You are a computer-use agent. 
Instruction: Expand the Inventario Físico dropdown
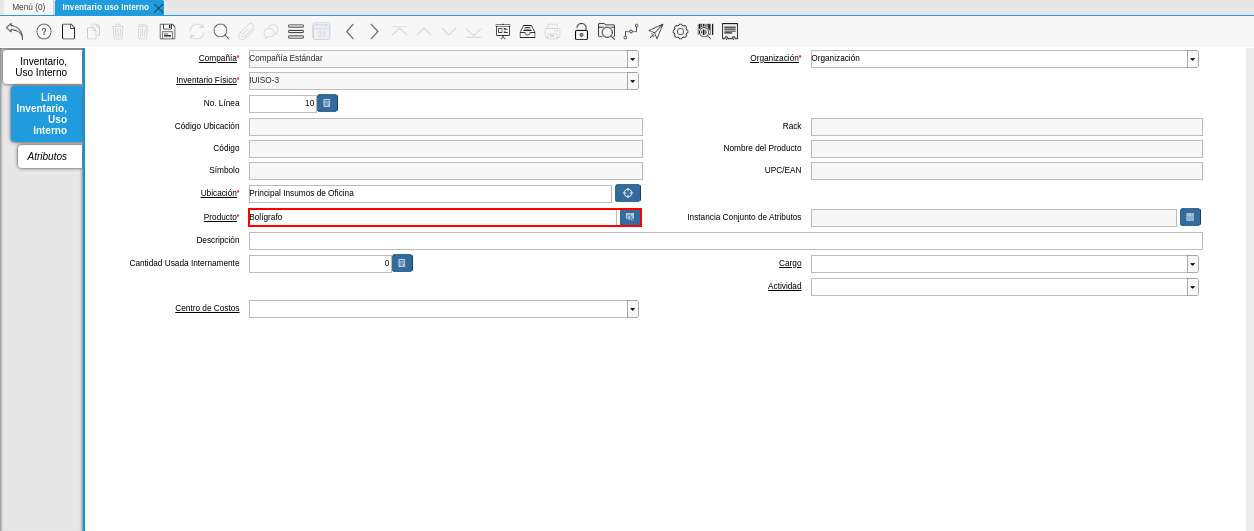click(633, 81)
